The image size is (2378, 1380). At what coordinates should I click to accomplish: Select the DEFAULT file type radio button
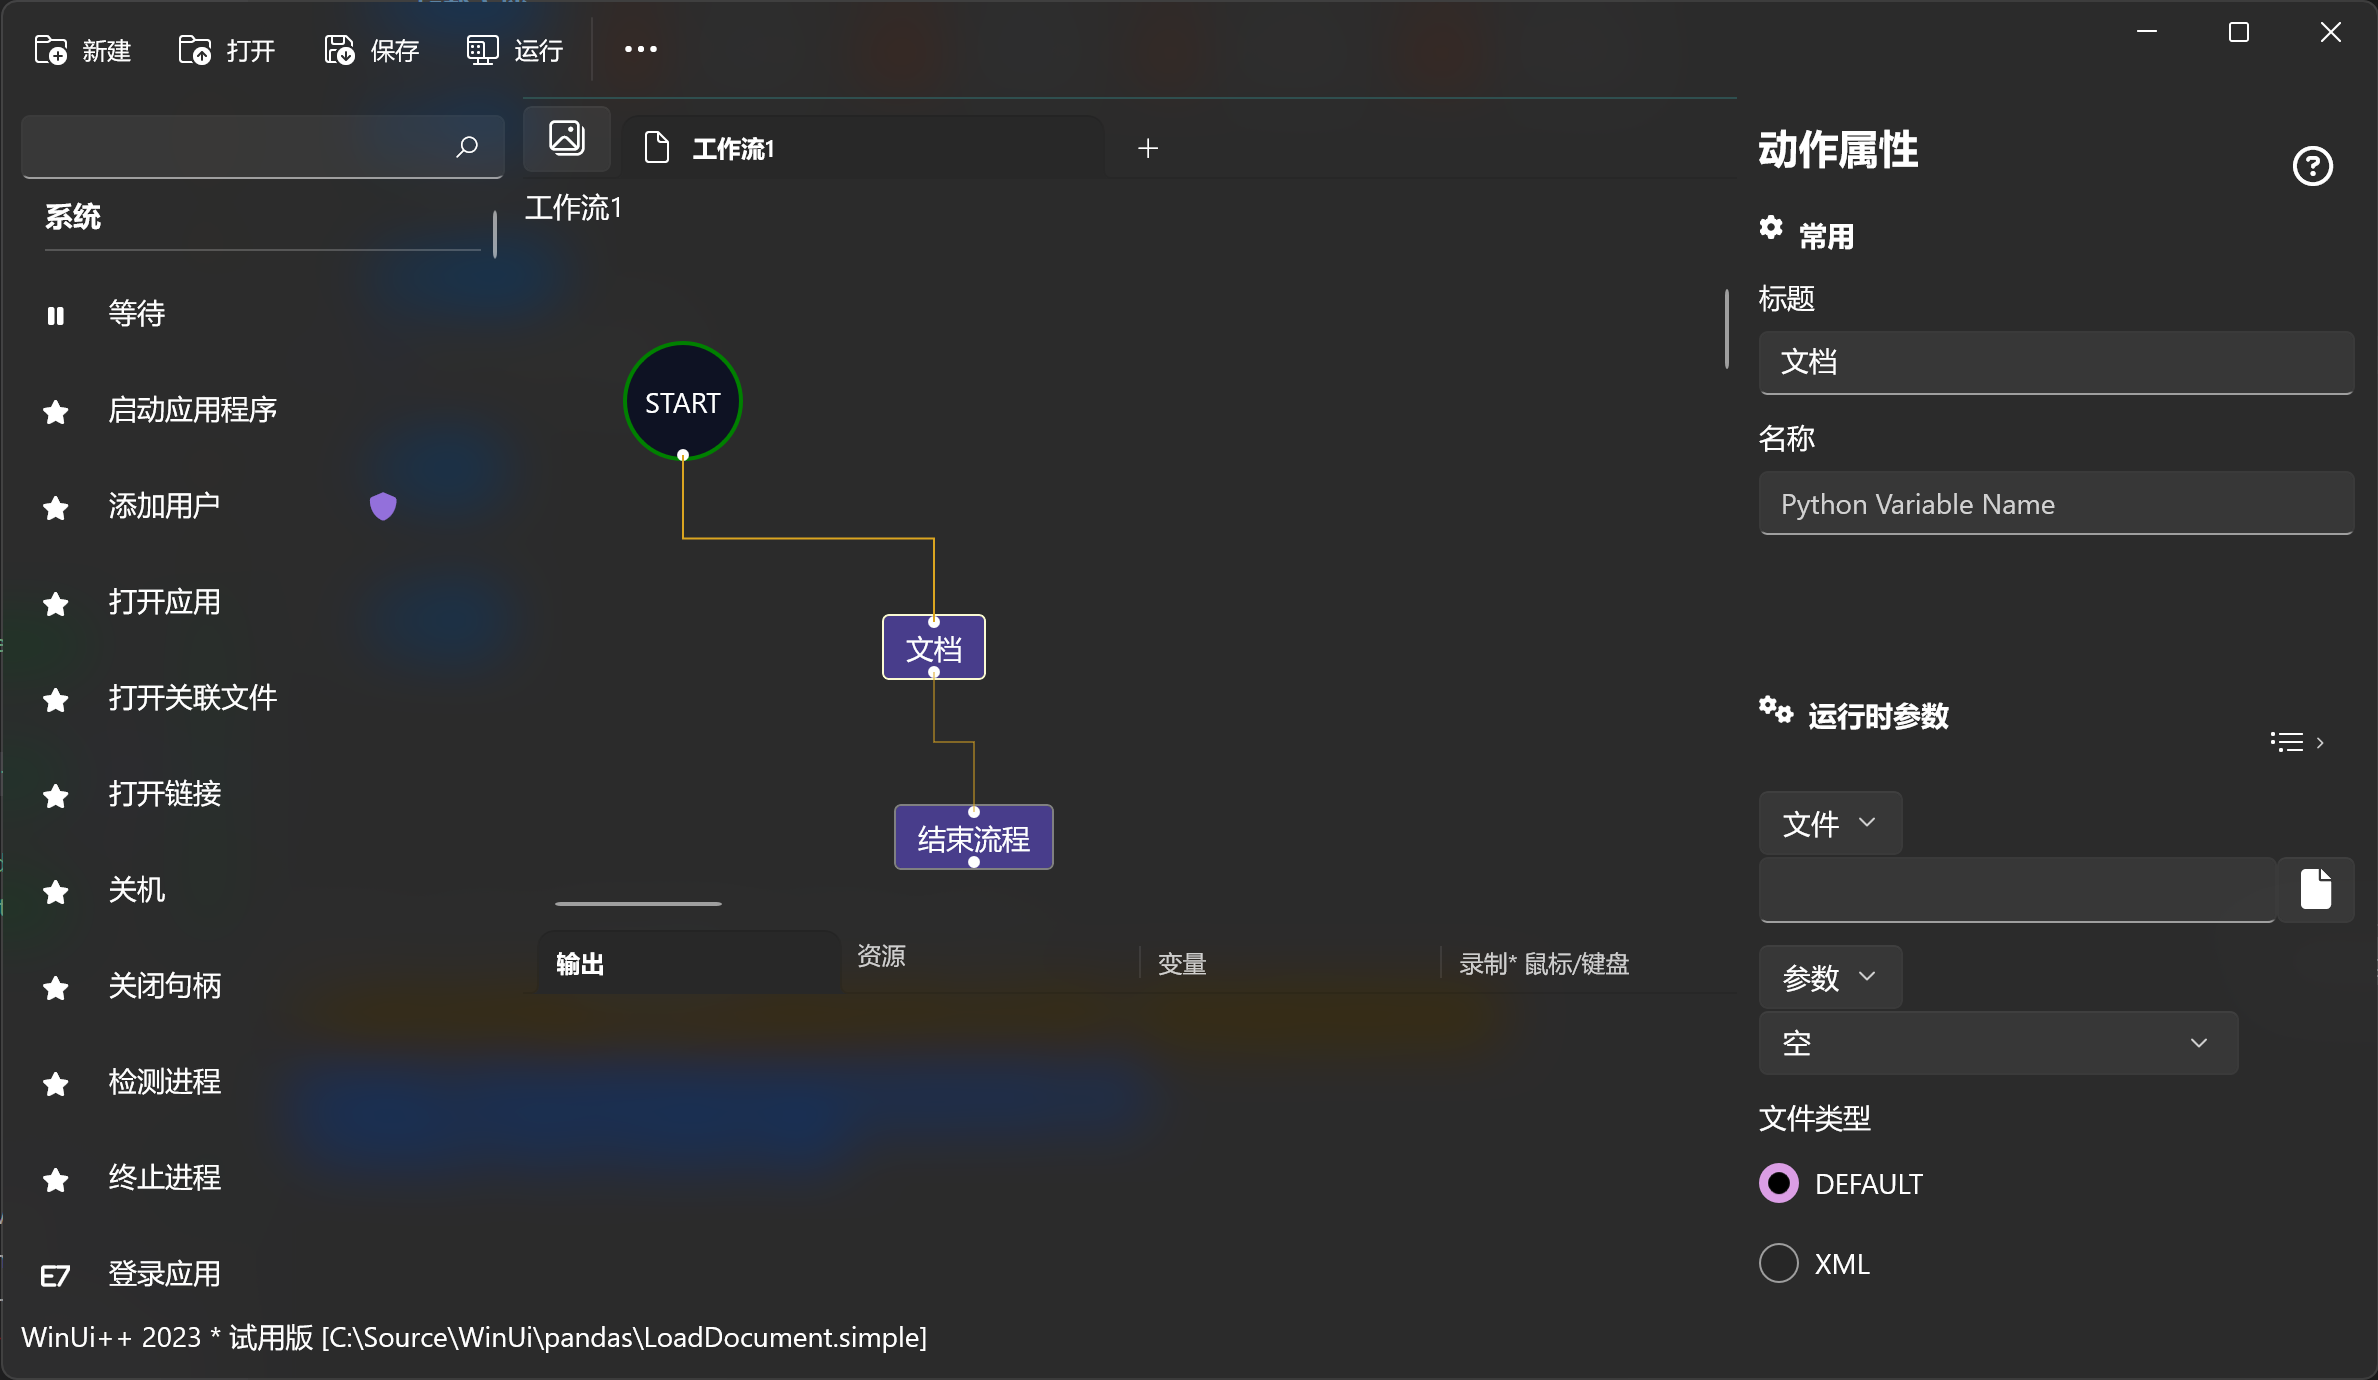point(1777,1183)
